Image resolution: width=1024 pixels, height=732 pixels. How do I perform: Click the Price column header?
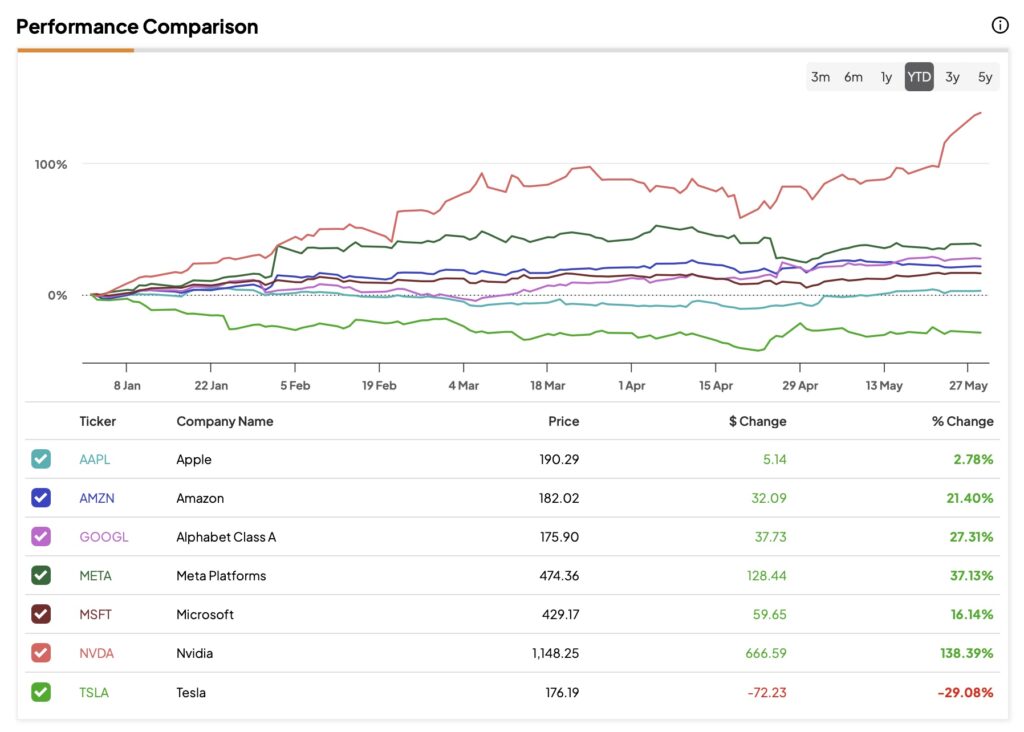564,421
